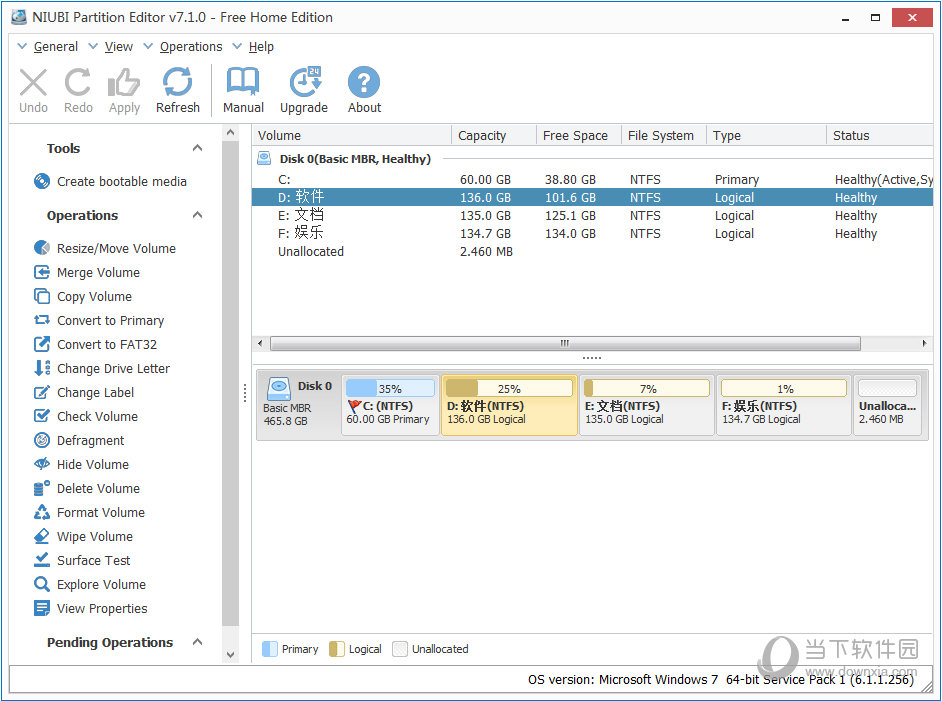Collapse the Tools section chevron
Screen dimensions: 942x701
[197, 149]
